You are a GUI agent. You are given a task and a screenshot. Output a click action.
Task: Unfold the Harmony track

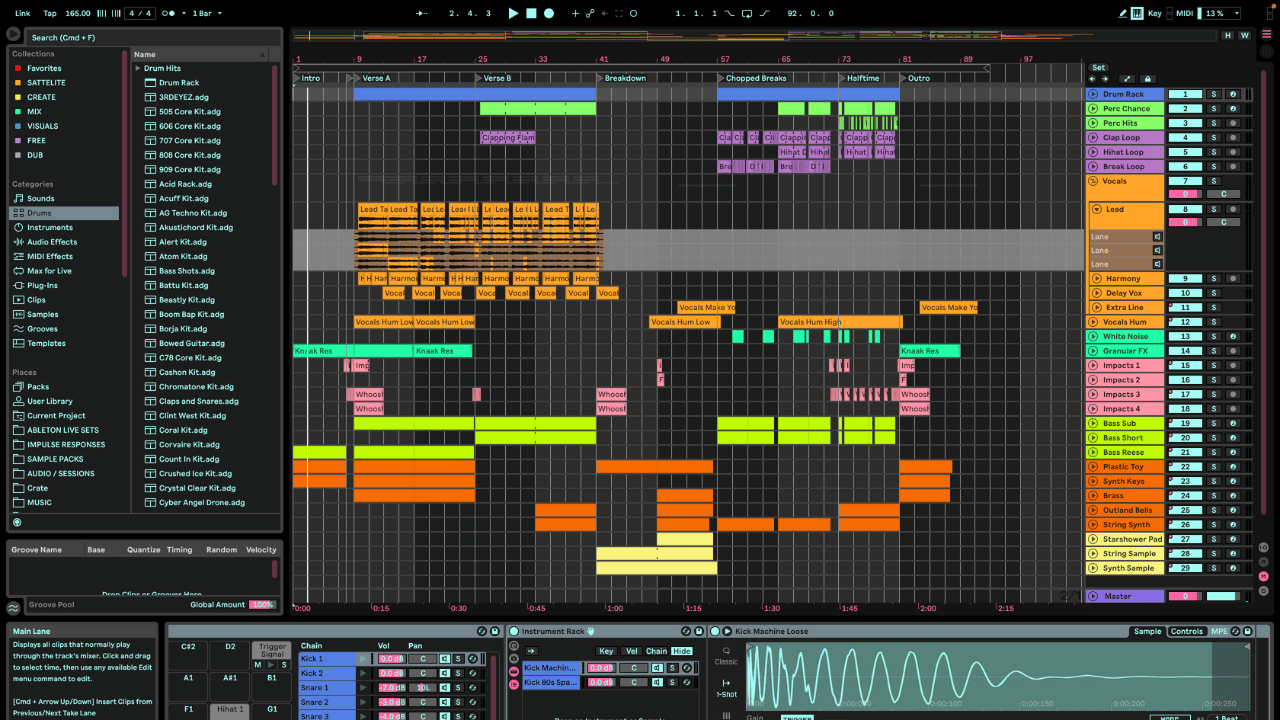[1097, 278]
